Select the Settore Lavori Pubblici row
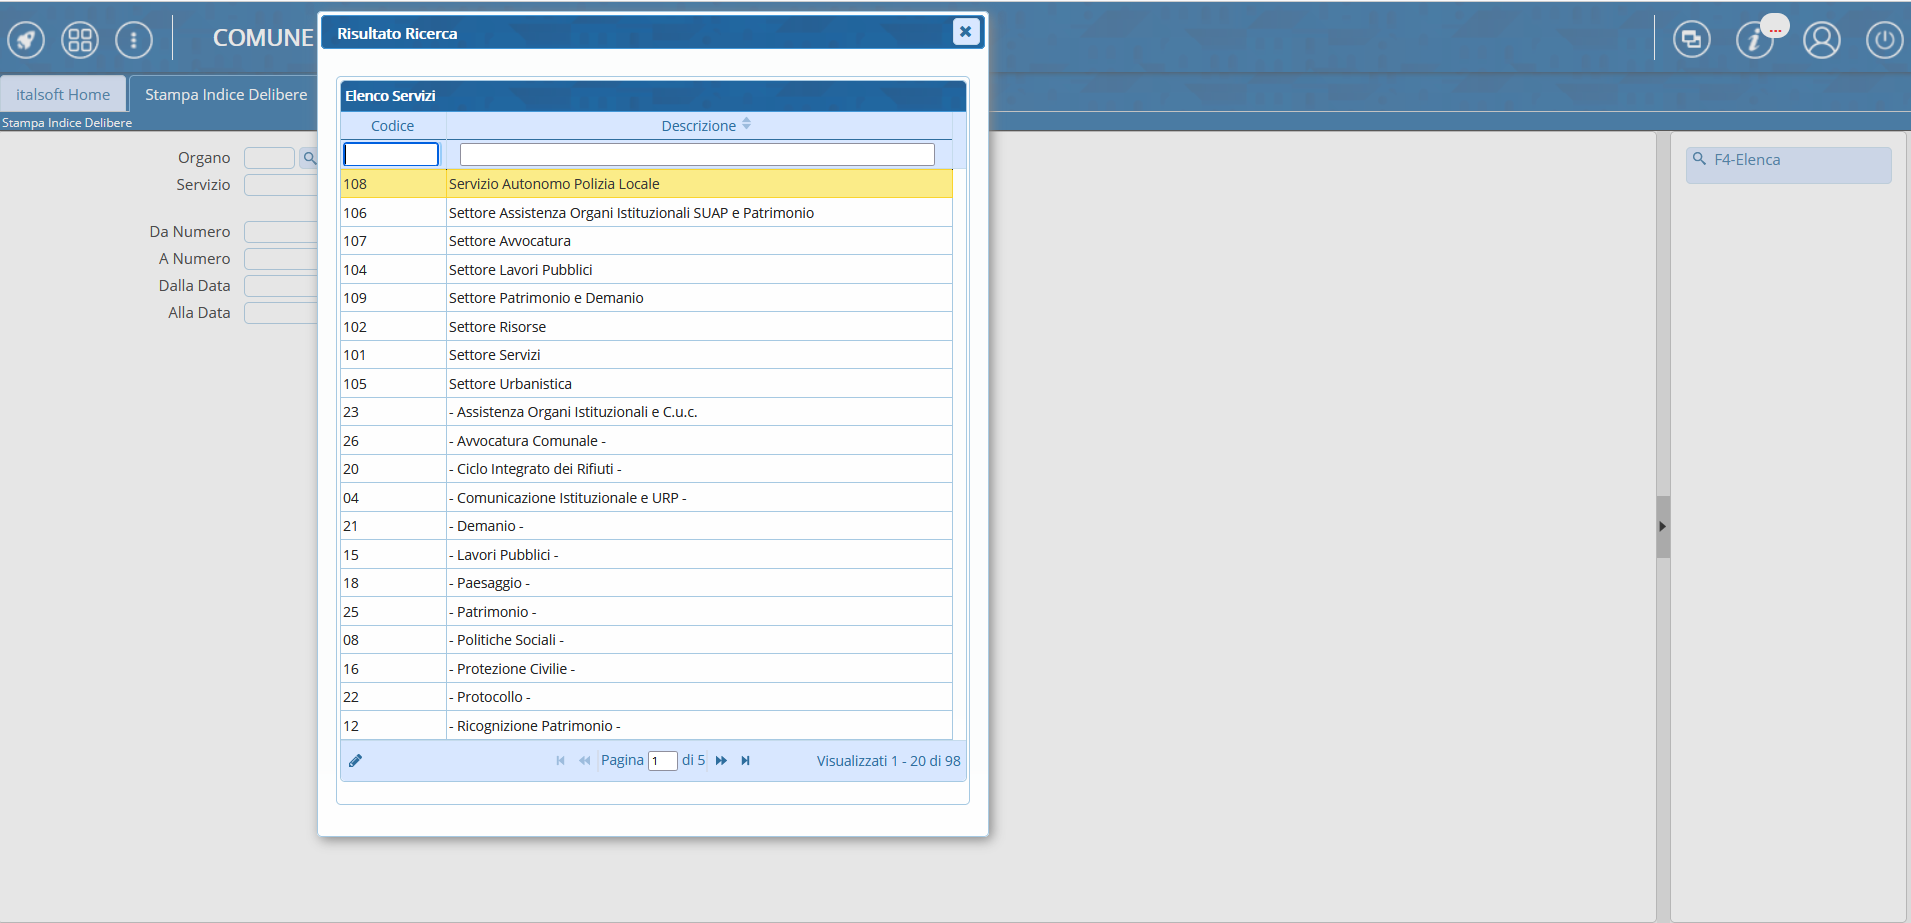Image resolution: width=1911 pixels, height=923 pixels. [520, 270]
